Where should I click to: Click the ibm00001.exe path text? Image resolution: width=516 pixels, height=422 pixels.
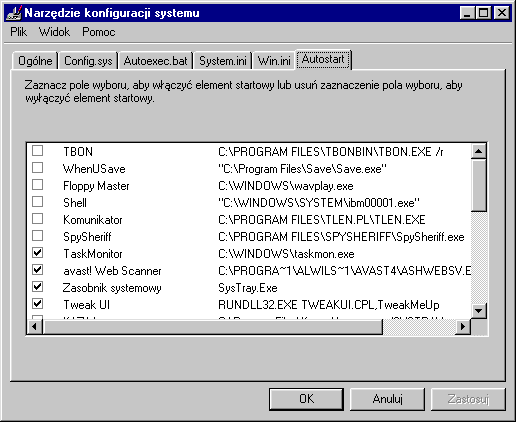pyautogui.click(x=319, y=203)
